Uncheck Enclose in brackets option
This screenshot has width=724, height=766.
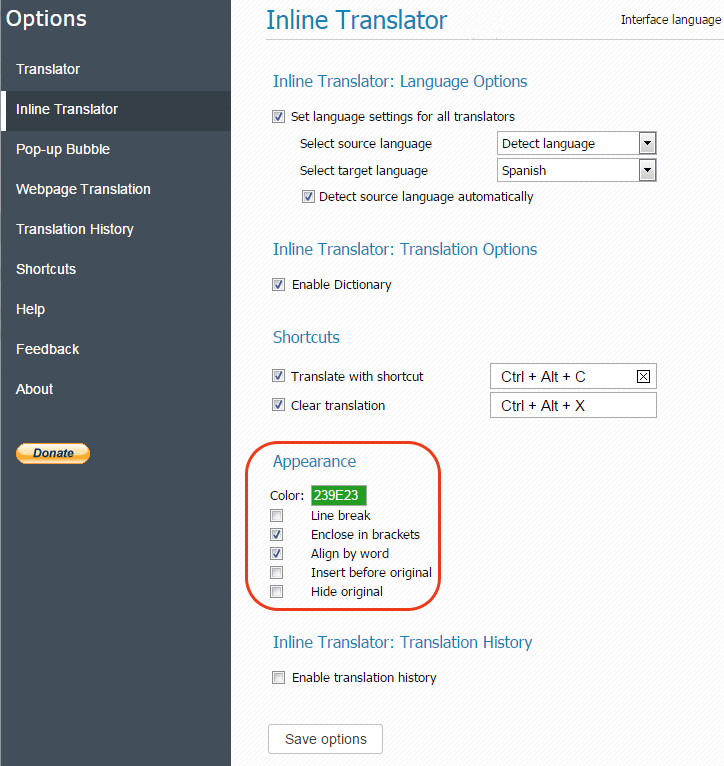pos(277,534)
